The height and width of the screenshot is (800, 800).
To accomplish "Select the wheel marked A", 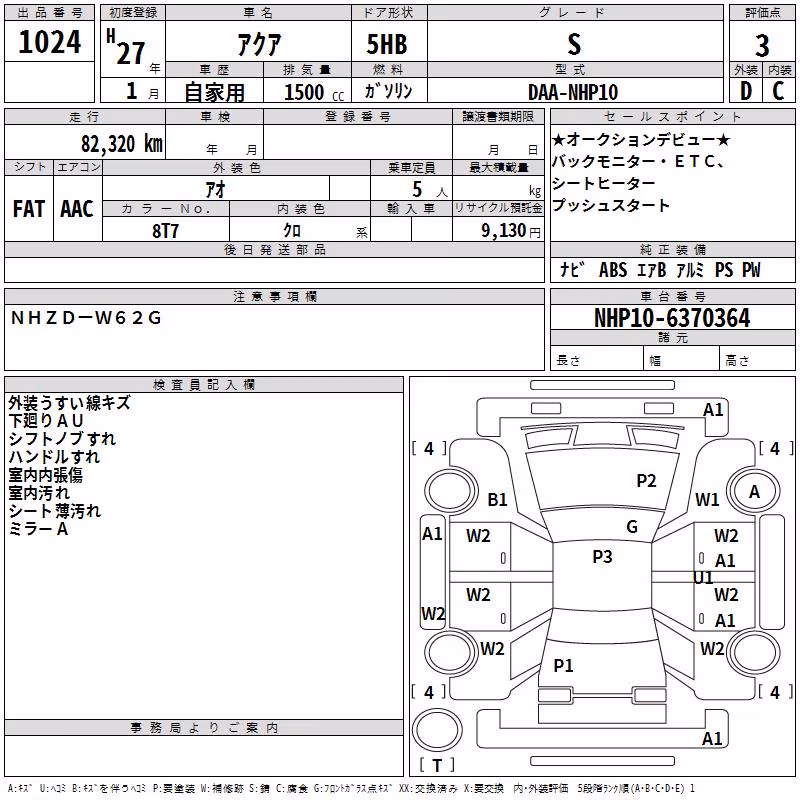I will pyautogui.click(x=754, y=491).
